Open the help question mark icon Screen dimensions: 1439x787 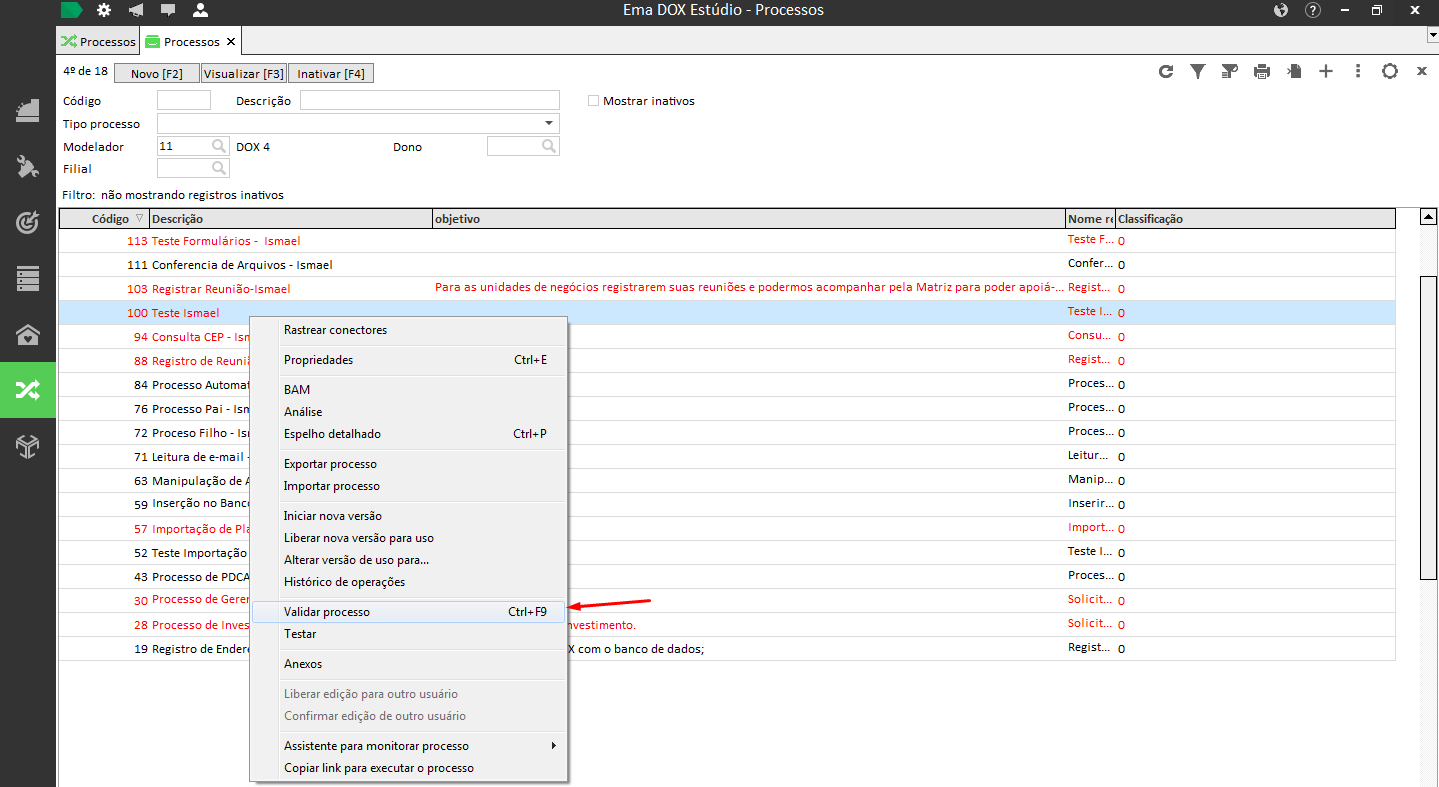(1313, 10)
